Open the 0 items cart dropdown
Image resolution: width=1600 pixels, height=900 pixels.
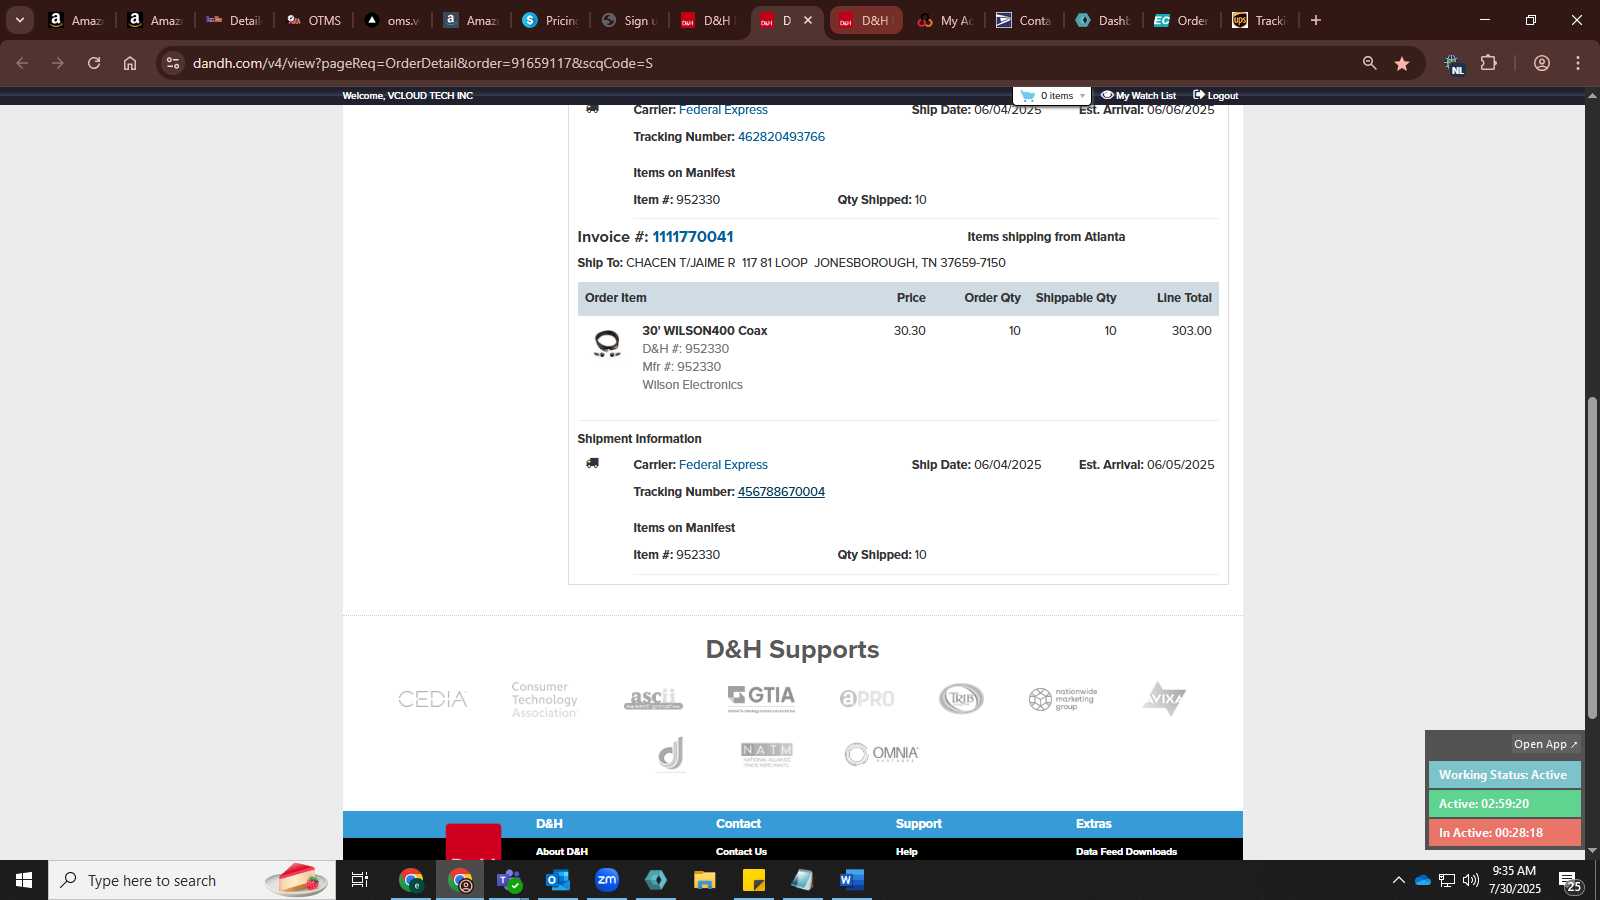(x=1052, y=96)
